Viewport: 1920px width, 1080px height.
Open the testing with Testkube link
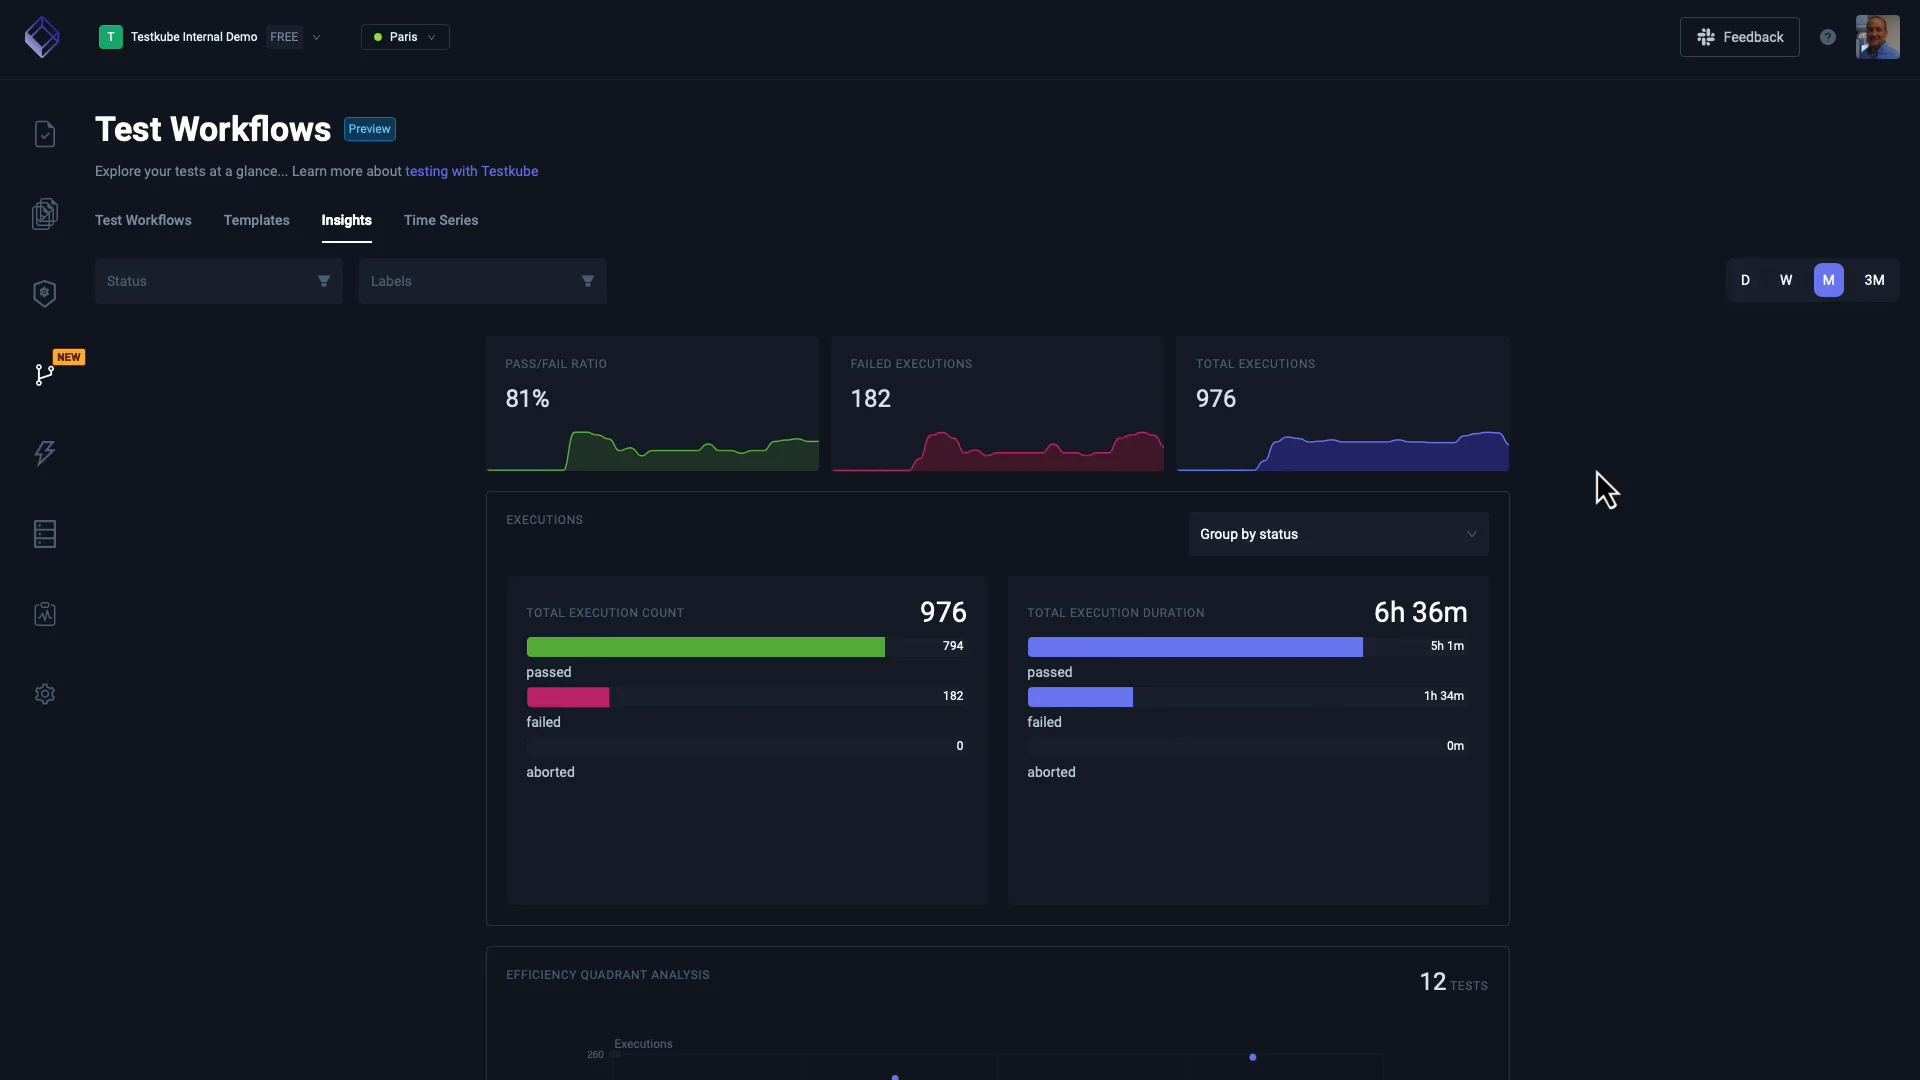tap(471, 171)
